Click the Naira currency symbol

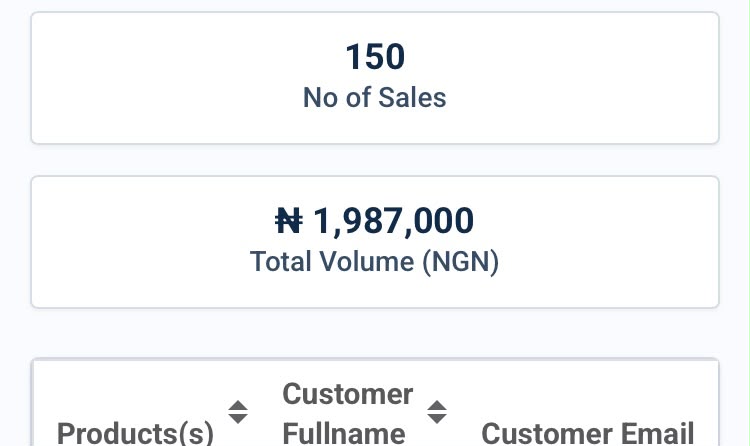(289, 221)
